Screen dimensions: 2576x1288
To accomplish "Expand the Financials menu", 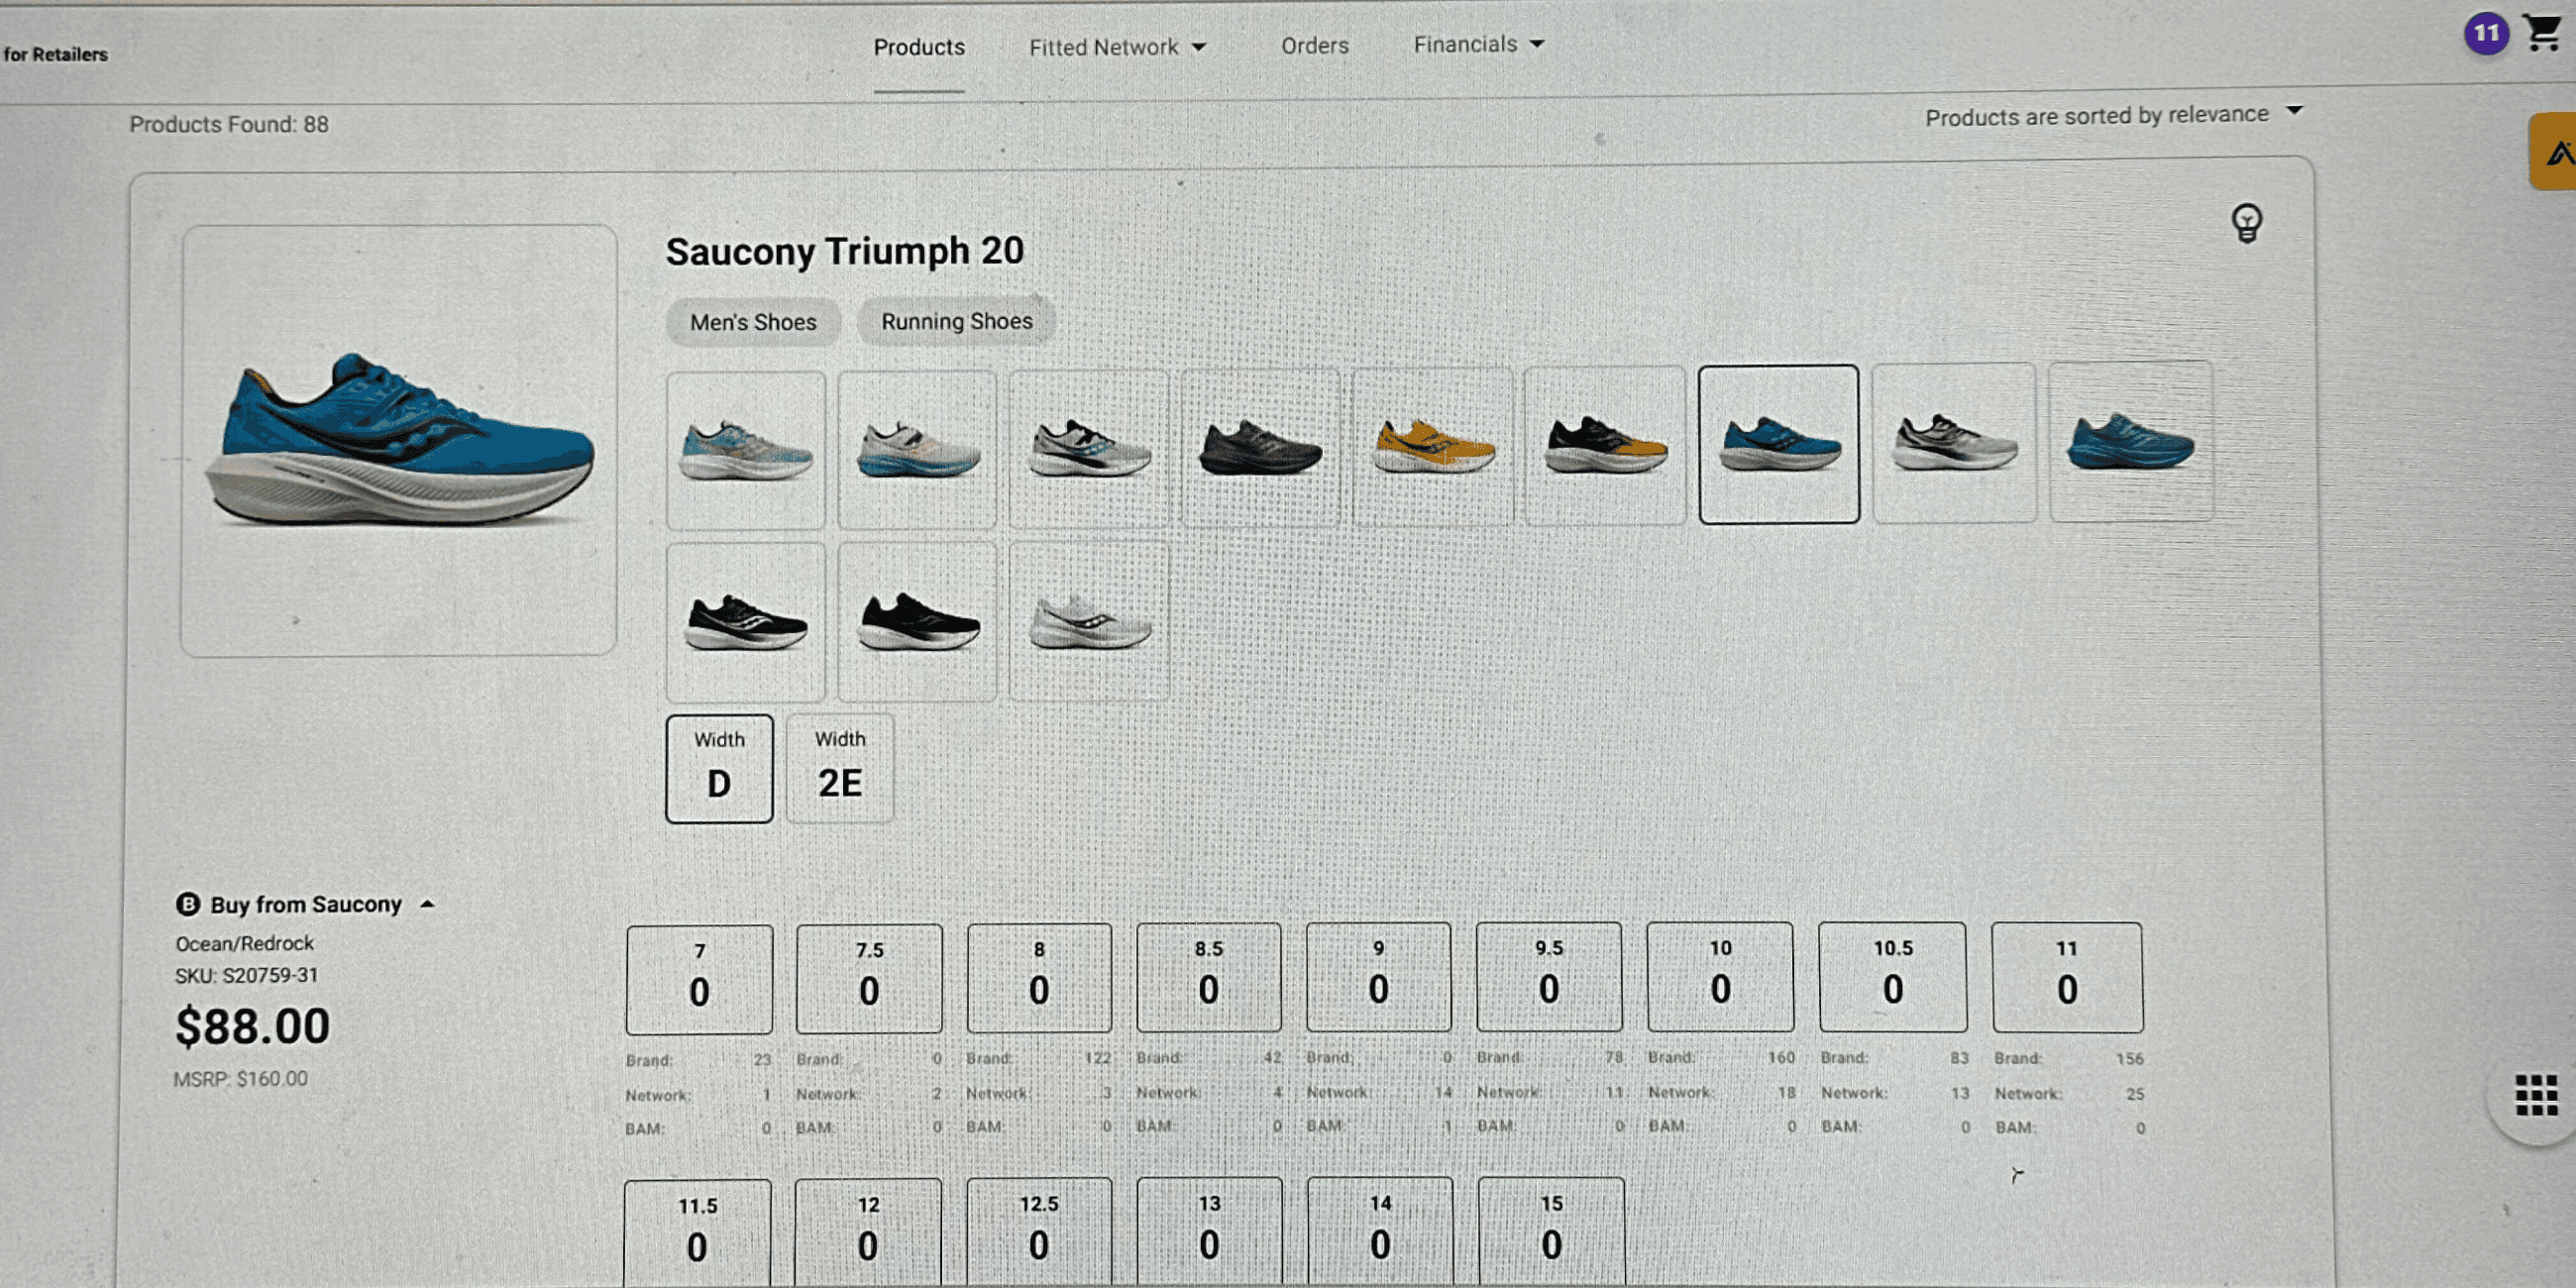I will (1478, 45).
